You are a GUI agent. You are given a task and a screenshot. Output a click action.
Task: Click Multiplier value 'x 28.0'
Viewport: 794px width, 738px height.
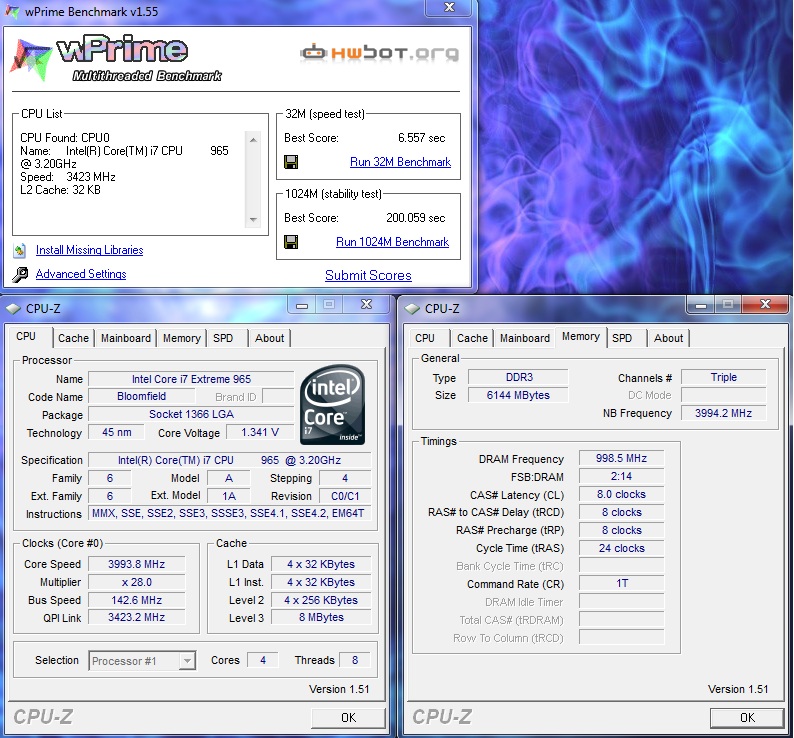(137, 582)
